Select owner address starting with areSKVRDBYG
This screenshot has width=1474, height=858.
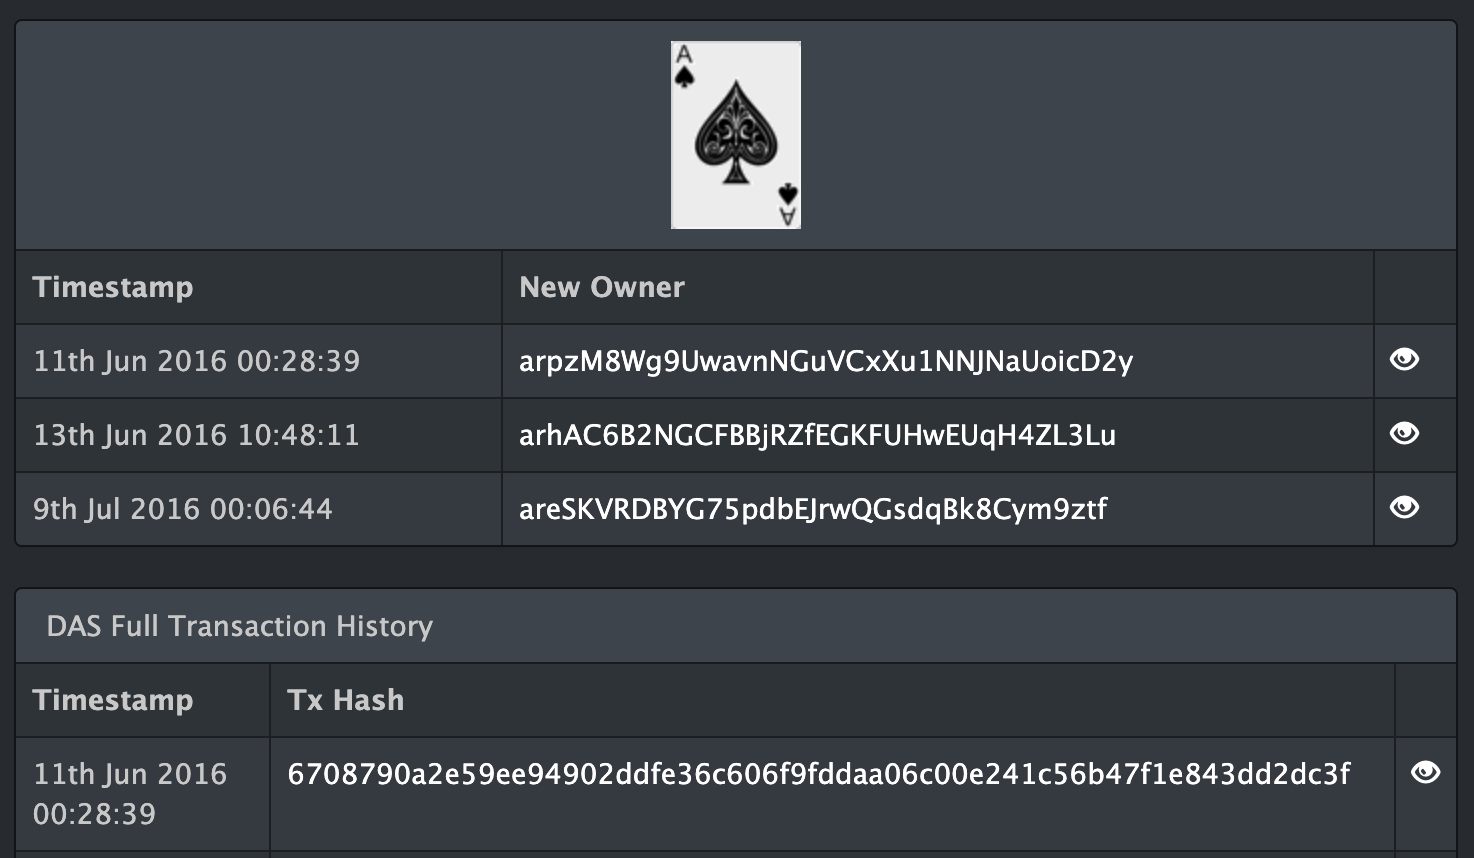[x=812, y=509]
